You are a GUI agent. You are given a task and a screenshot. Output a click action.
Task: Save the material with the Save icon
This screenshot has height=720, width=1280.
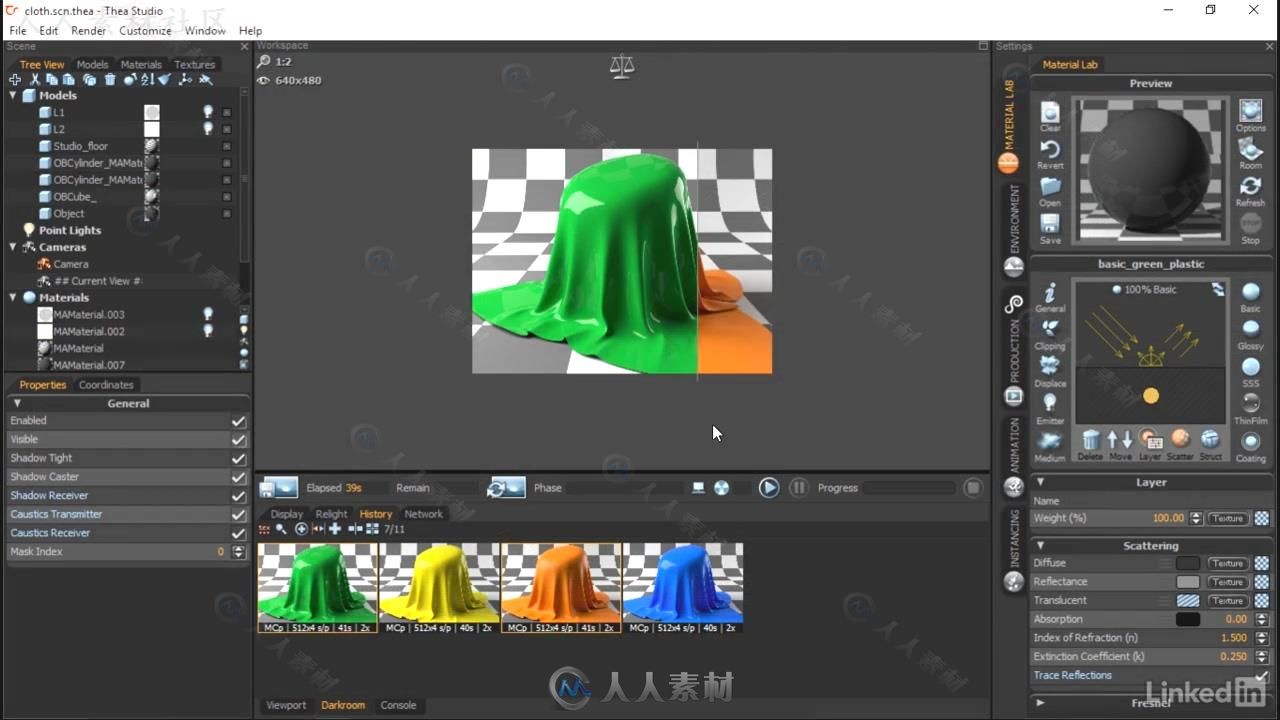tap(1050, 224)
